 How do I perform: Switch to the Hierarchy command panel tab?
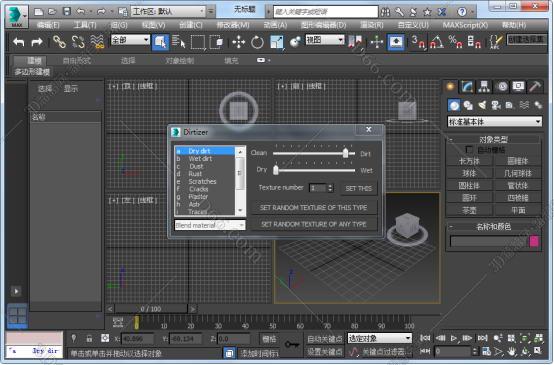coord(484,87)
